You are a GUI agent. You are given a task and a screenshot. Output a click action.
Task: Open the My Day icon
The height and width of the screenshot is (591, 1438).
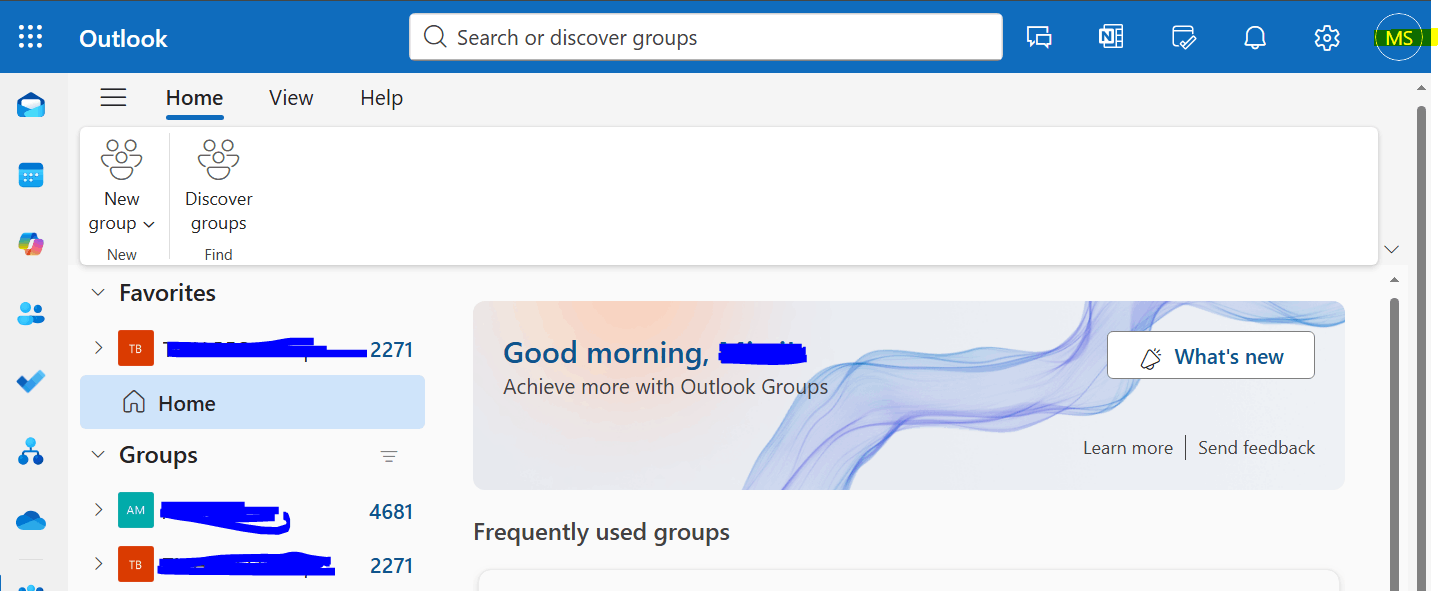pos(1183,38)
